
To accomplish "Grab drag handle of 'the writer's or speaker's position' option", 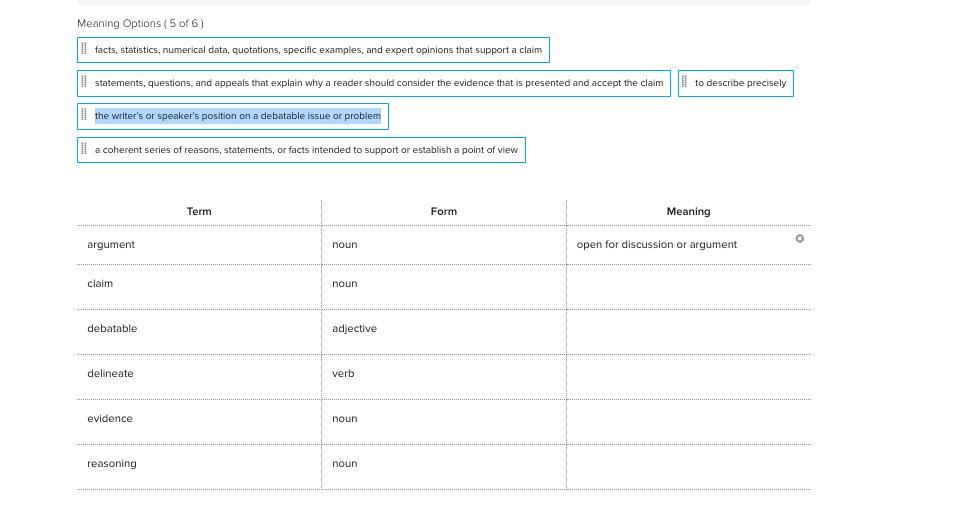I will [84, 114].
